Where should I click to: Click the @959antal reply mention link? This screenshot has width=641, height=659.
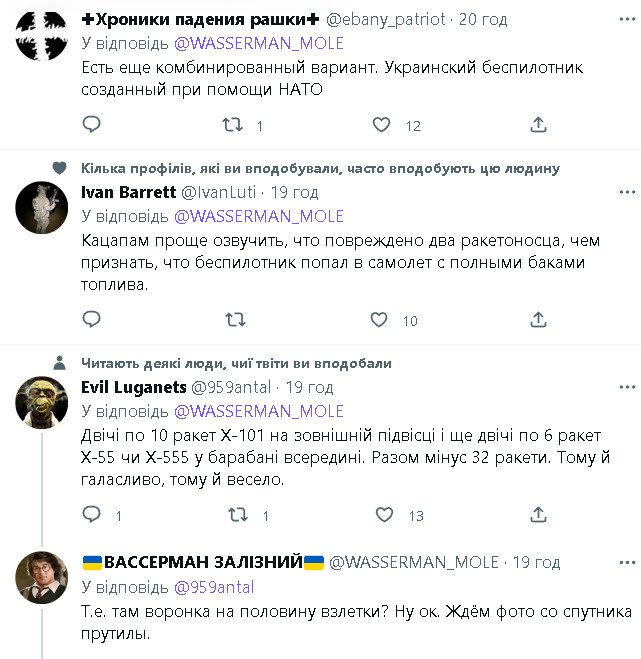[x=217, y=586]
